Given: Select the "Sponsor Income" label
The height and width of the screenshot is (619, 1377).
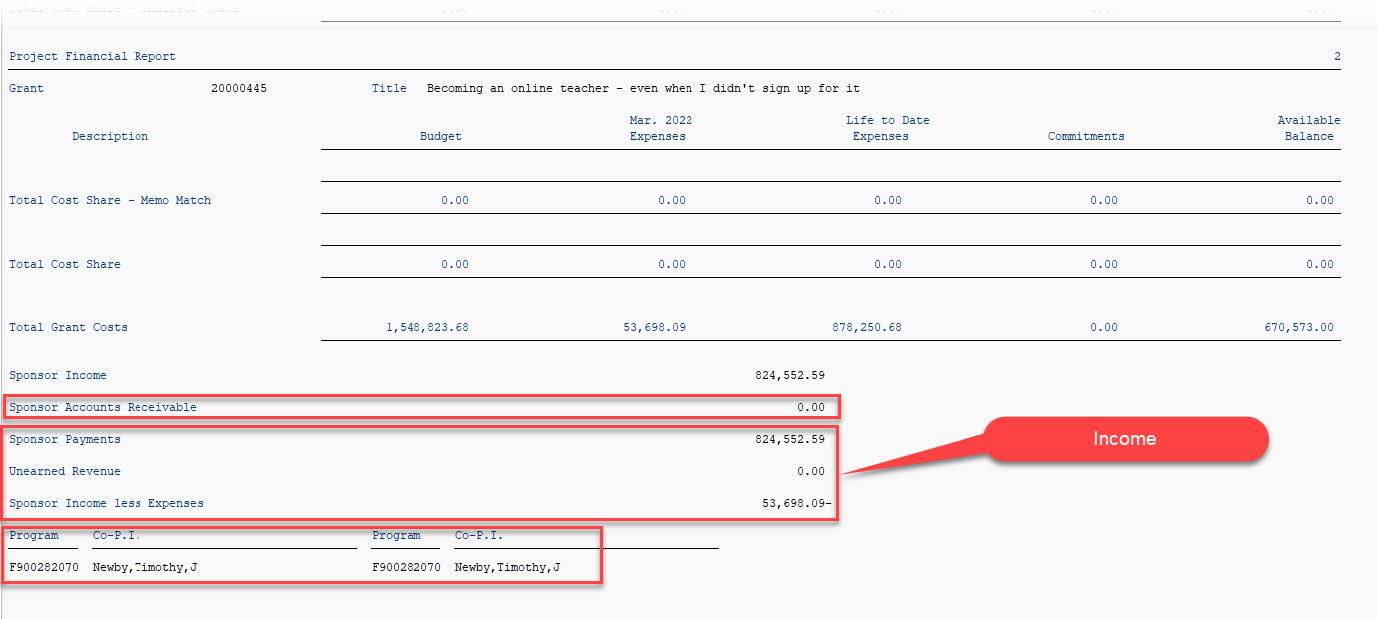Looking at the screenshot, I should point(58,375).
